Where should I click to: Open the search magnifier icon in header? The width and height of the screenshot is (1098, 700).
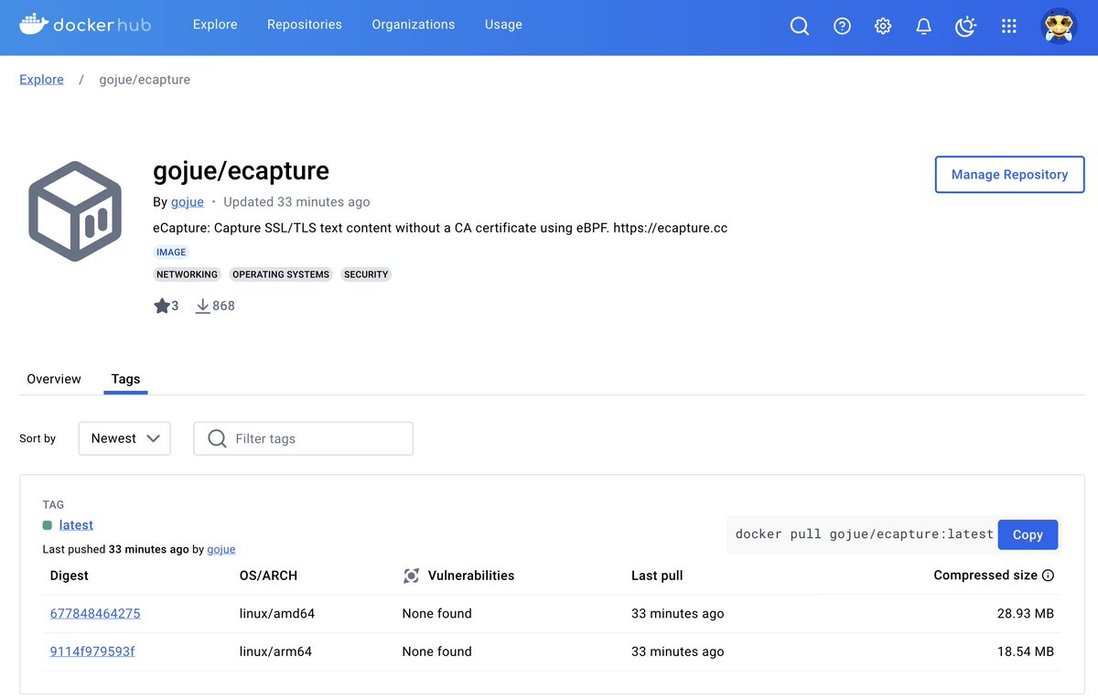point(799,26)
